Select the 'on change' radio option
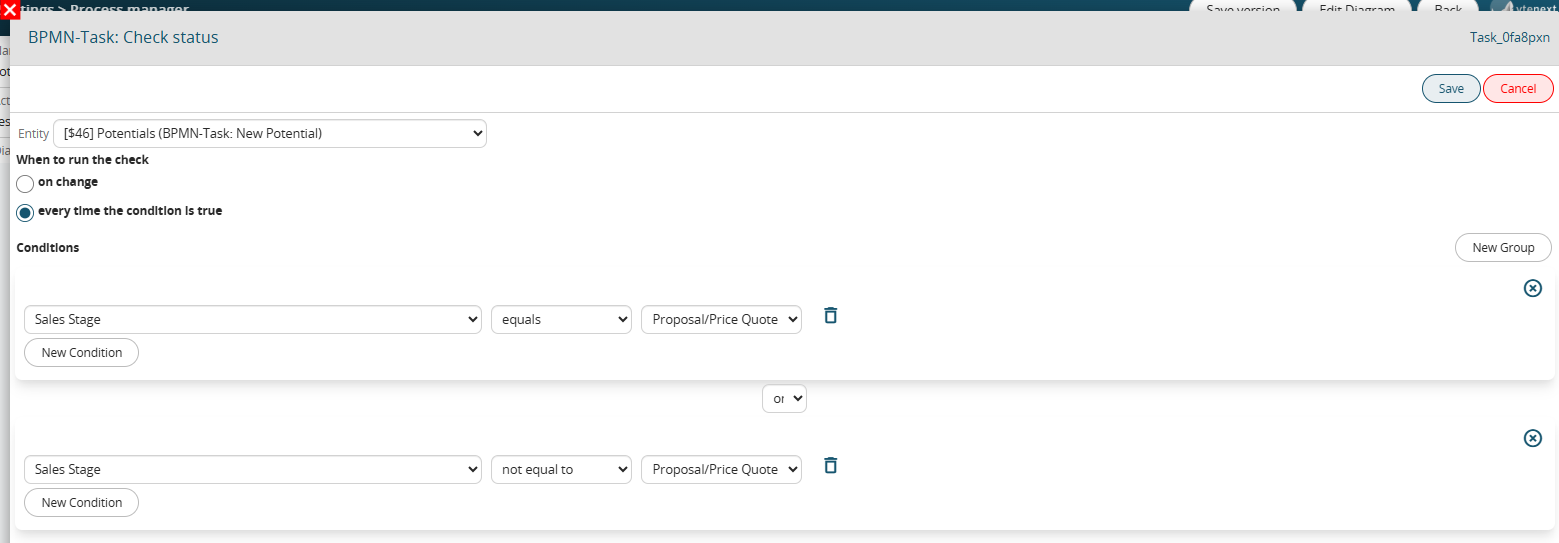This screenshot has width=1559, height=543. (x=26, y=184)
